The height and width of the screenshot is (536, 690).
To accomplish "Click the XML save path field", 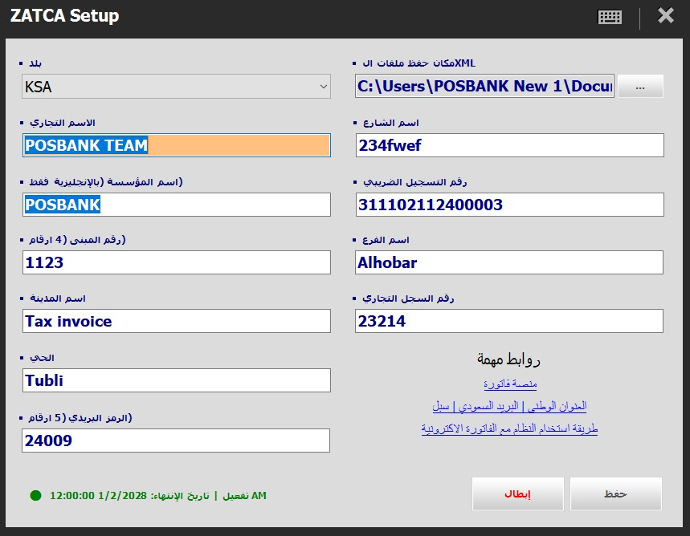I will click(484, 86).
